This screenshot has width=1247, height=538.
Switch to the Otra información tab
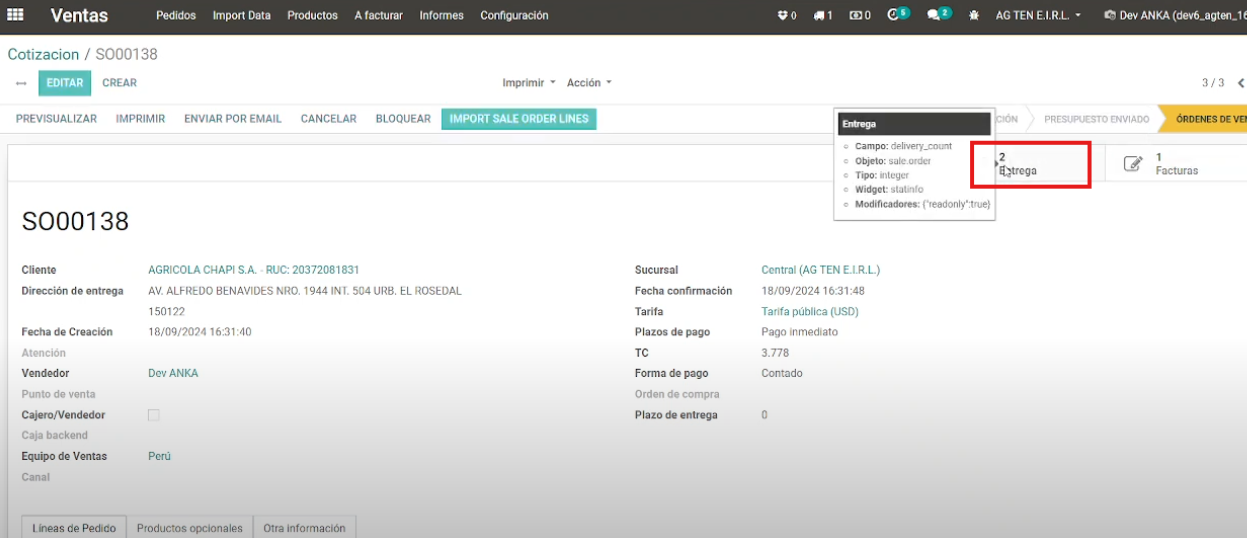point(304,528)
